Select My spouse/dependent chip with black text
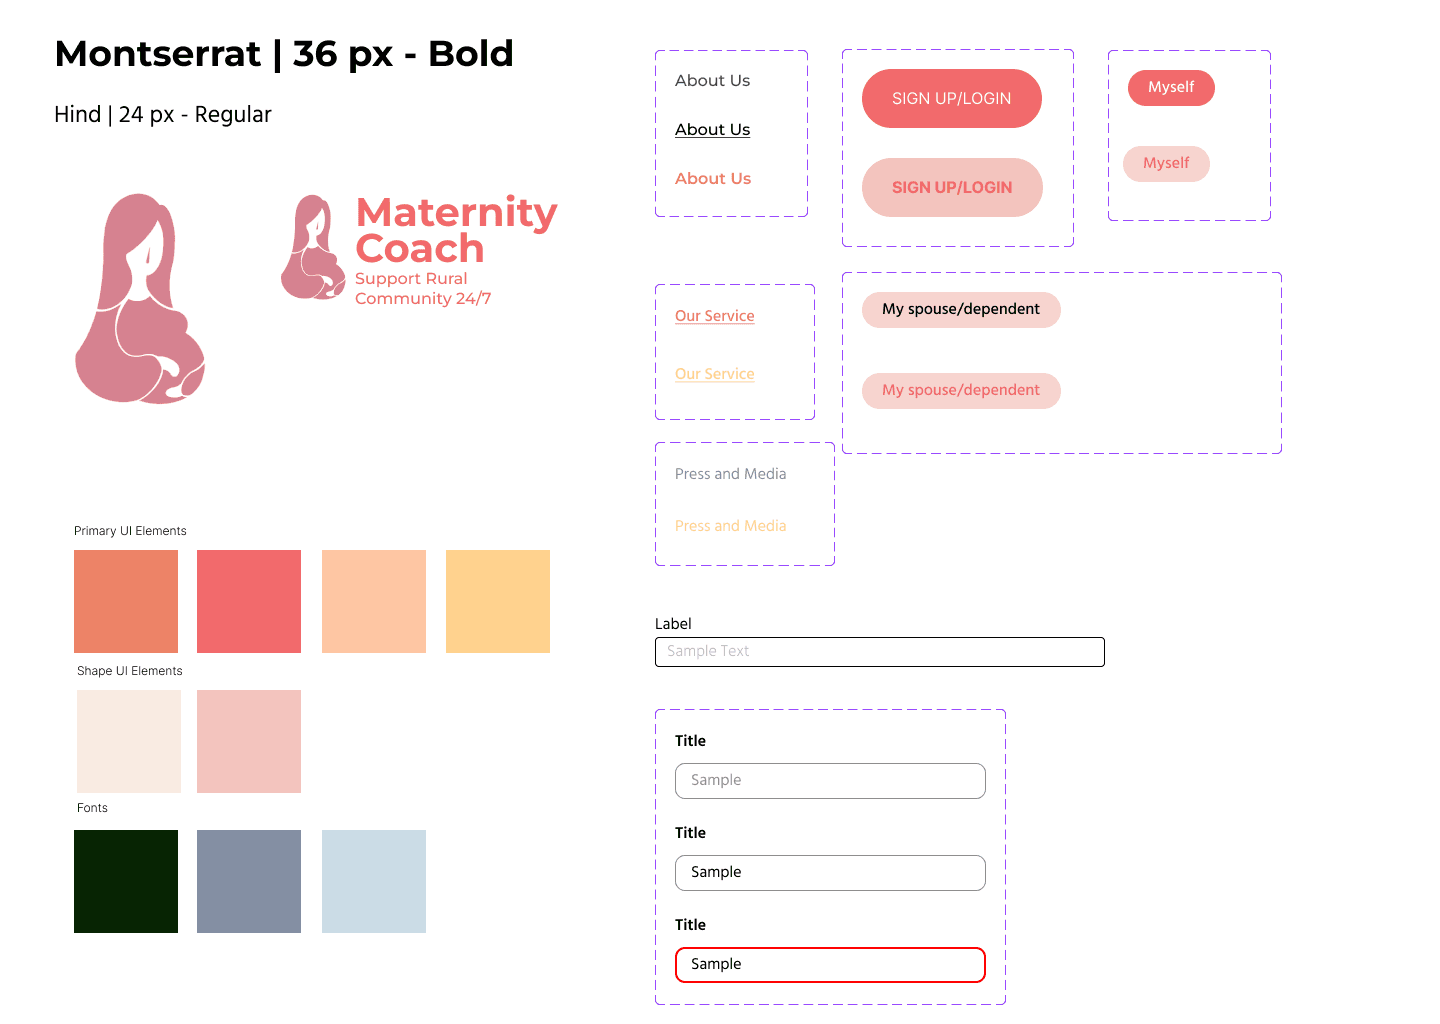This screenshot has height=1024, width=1440. coord(961,309)
